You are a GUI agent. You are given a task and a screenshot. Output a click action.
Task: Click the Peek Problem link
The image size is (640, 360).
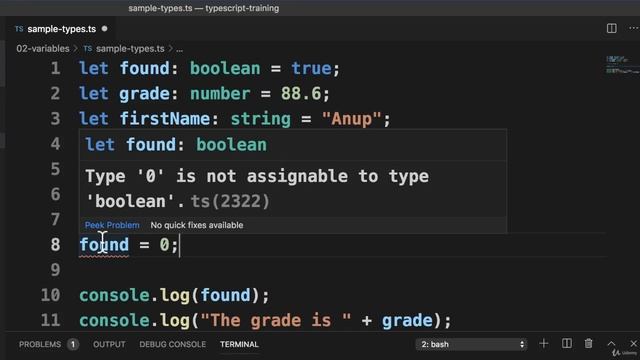(x=112, y=225)
